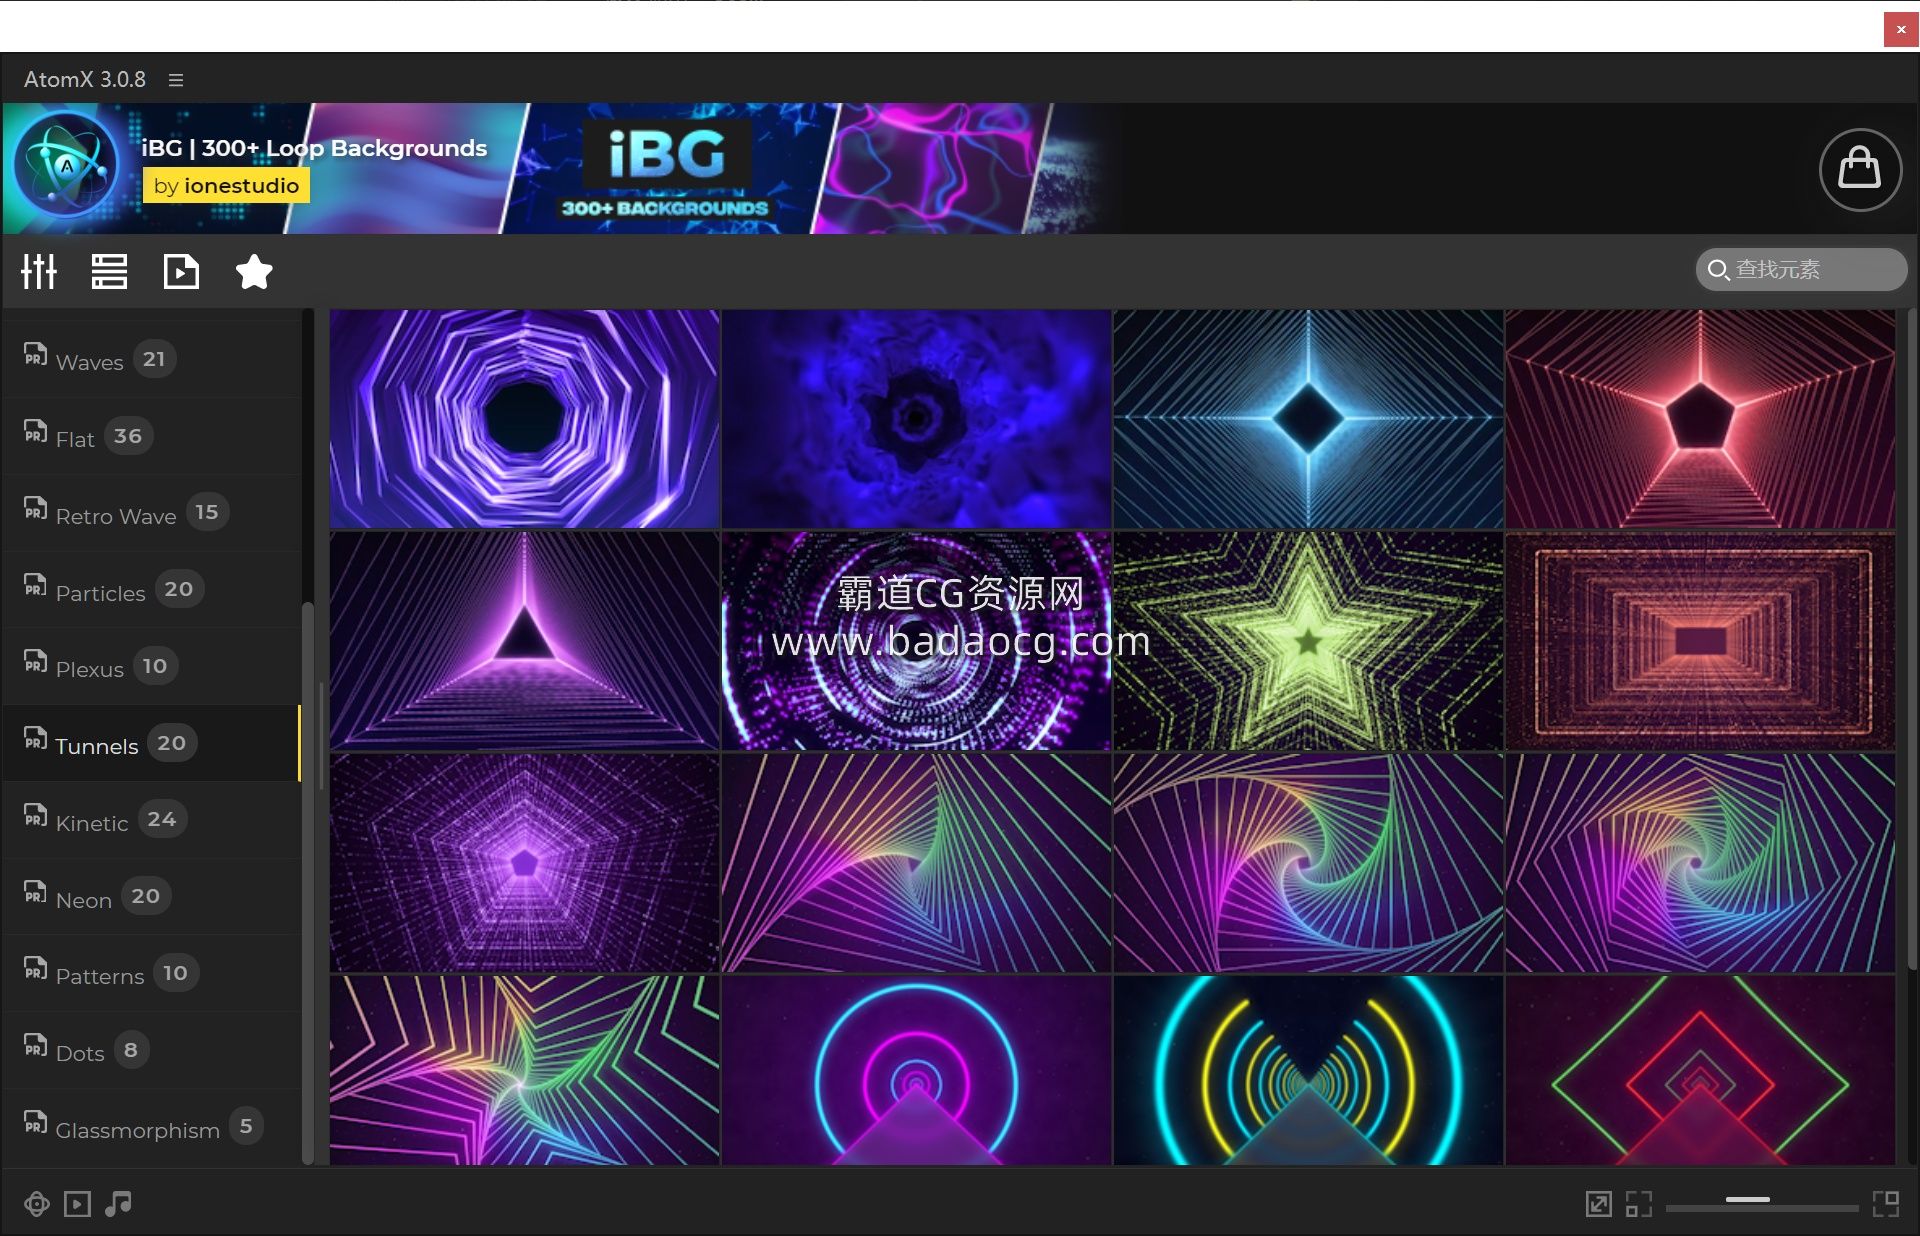This screenshot has height=1236, width=1920.
Task: Select the Waves category
Action: [x=151, y=359]
